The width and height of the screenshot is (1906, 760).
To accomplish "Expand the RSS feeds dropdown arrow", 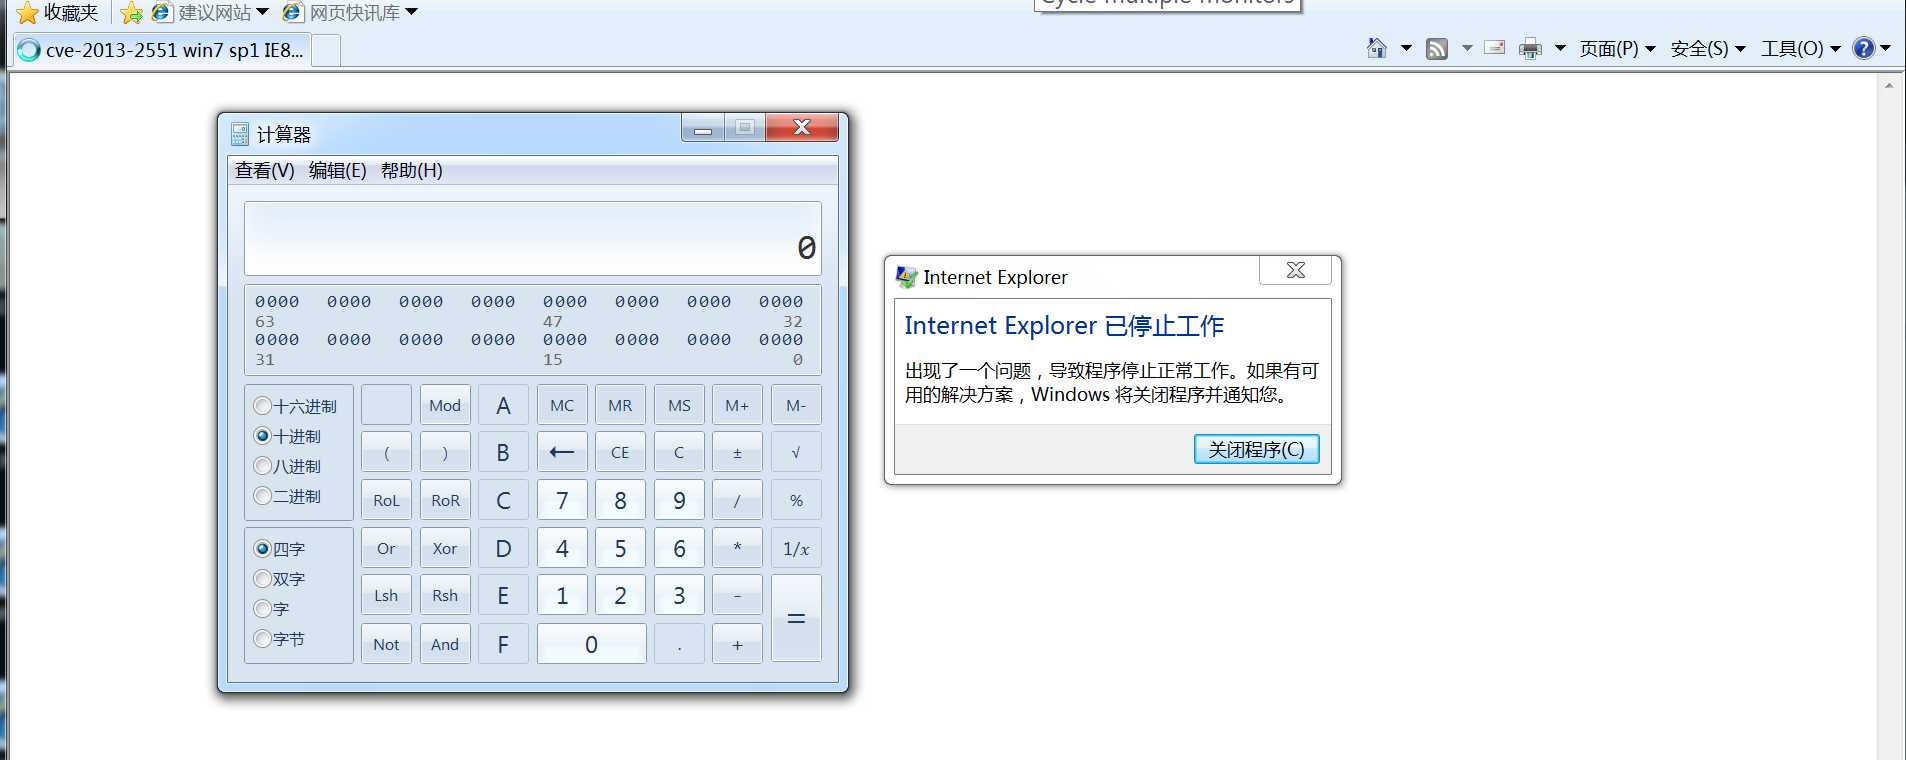I will (x=1467, y=48).
